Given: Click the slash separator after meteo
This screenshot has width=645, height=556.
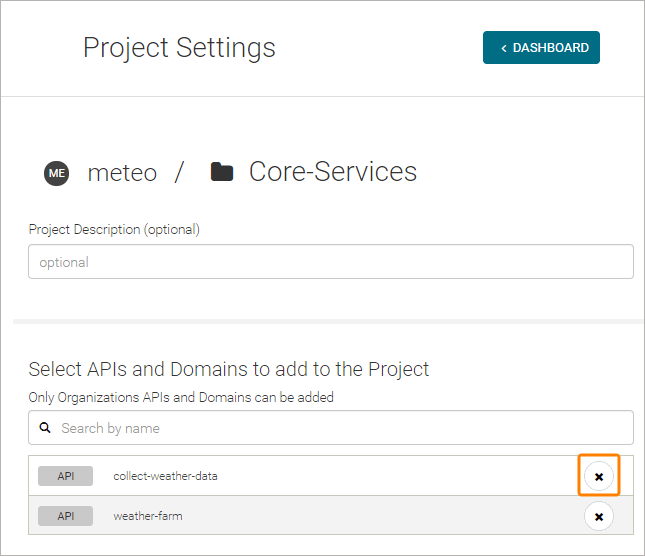Looking at the screenshot, I should click(x=180, y=173).
